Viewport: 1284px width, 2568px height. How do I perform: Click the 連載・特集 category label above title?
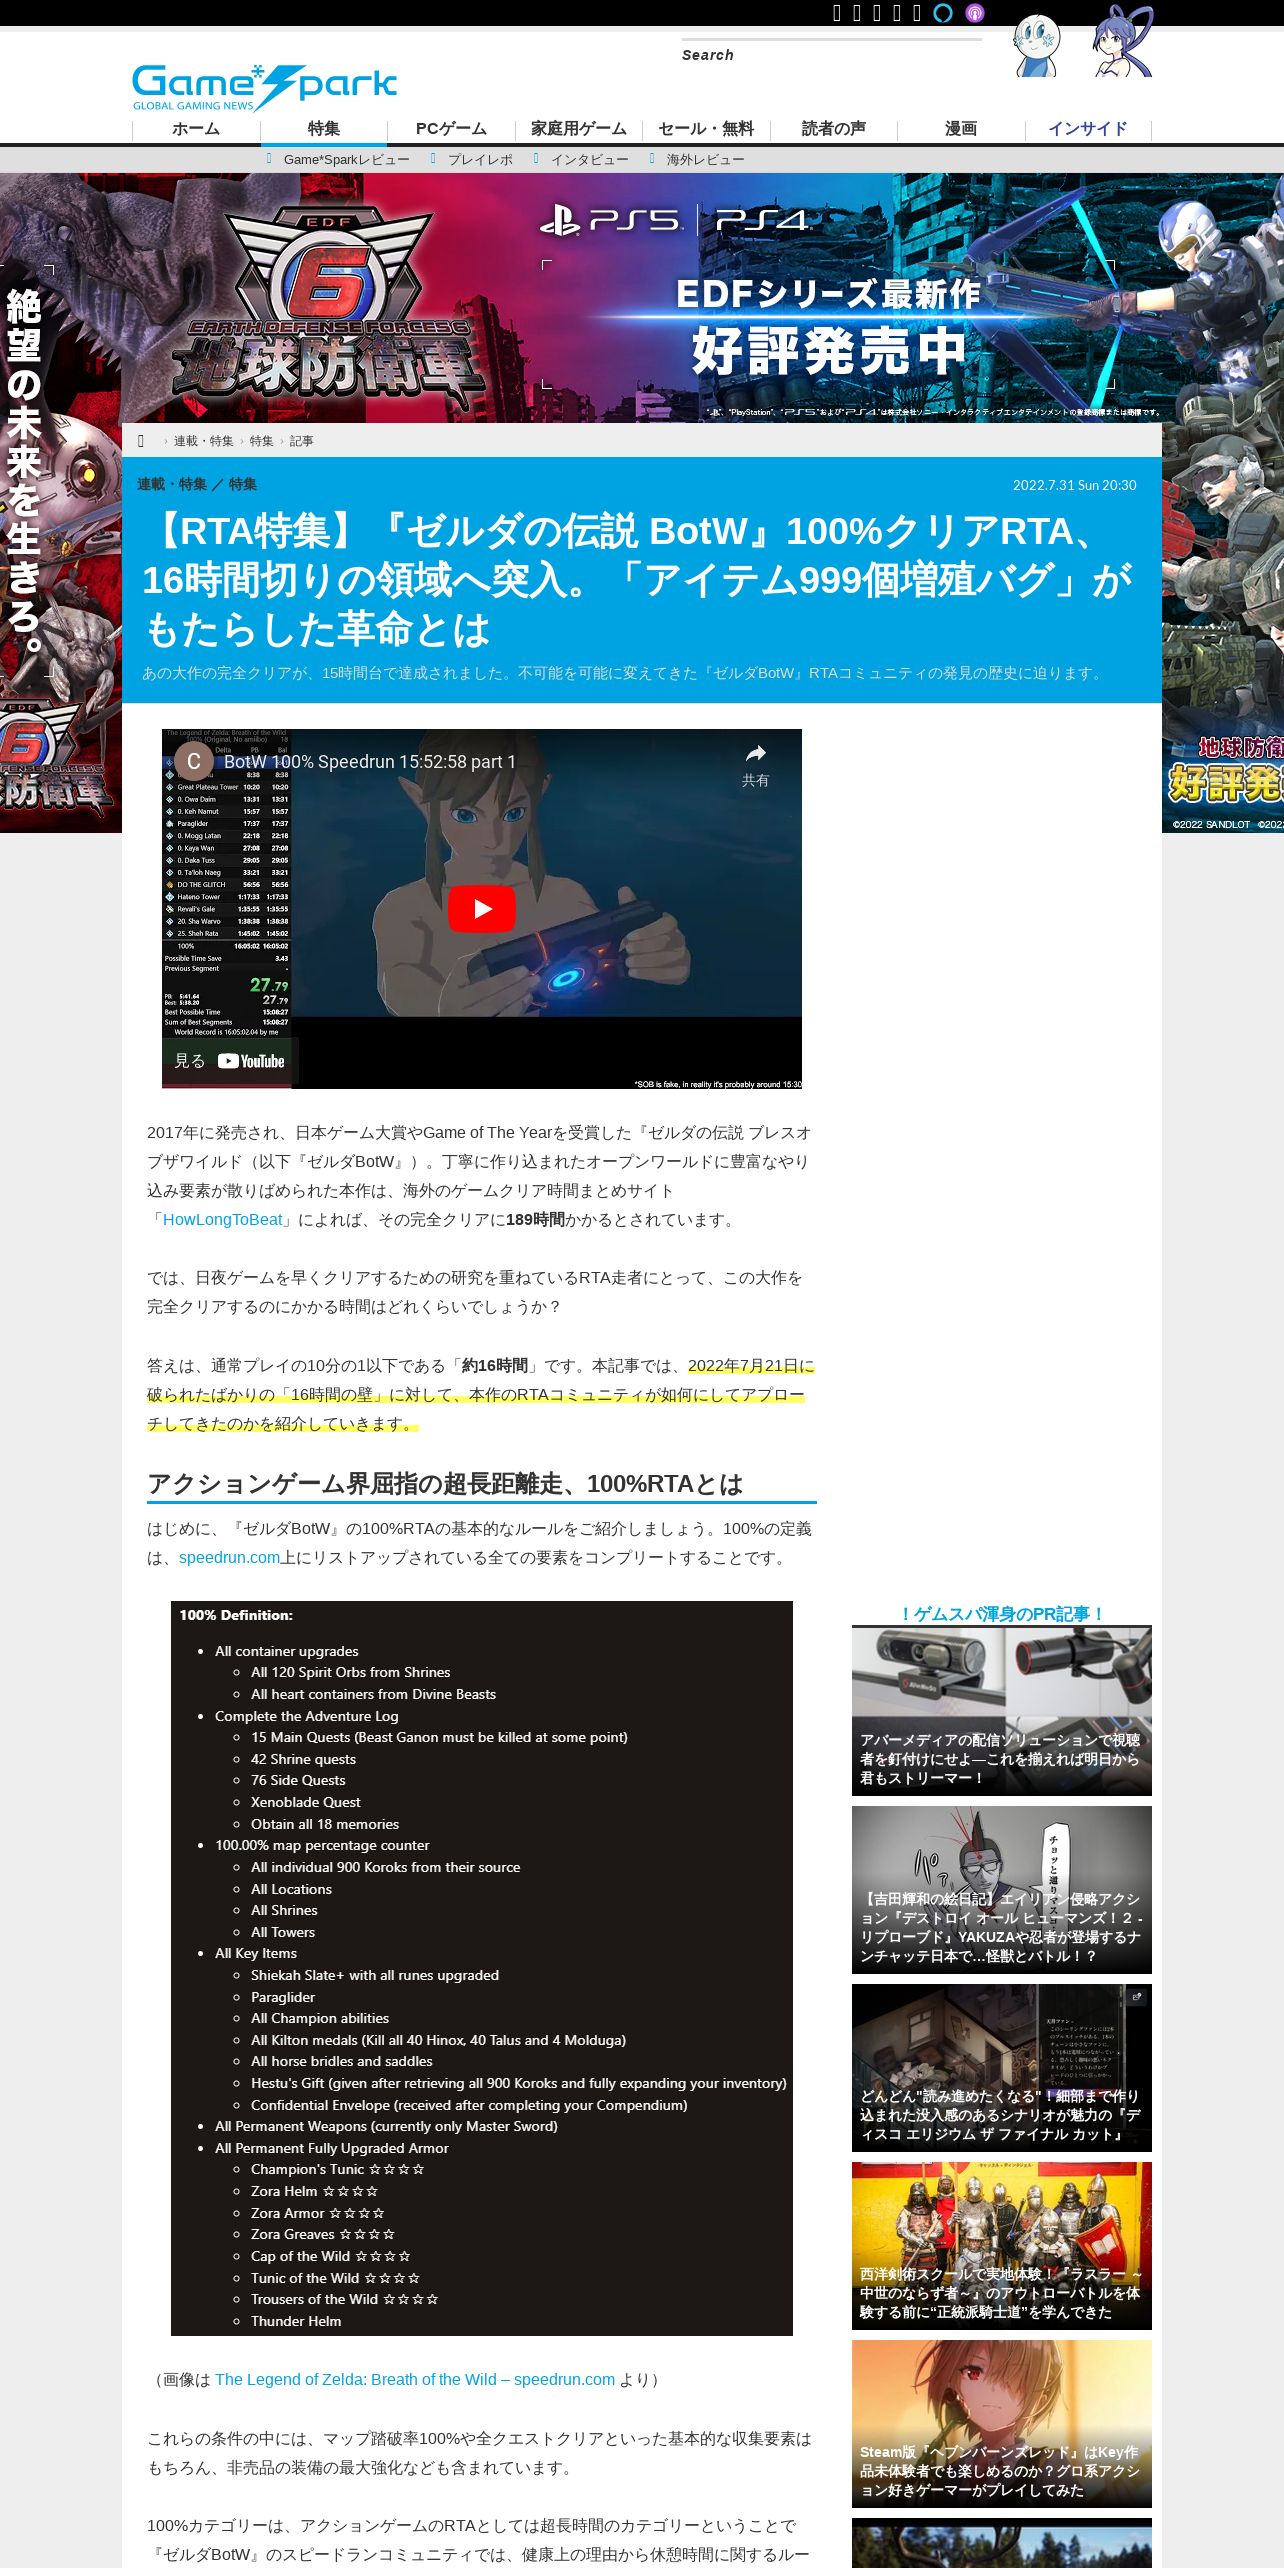click(172, 484)
